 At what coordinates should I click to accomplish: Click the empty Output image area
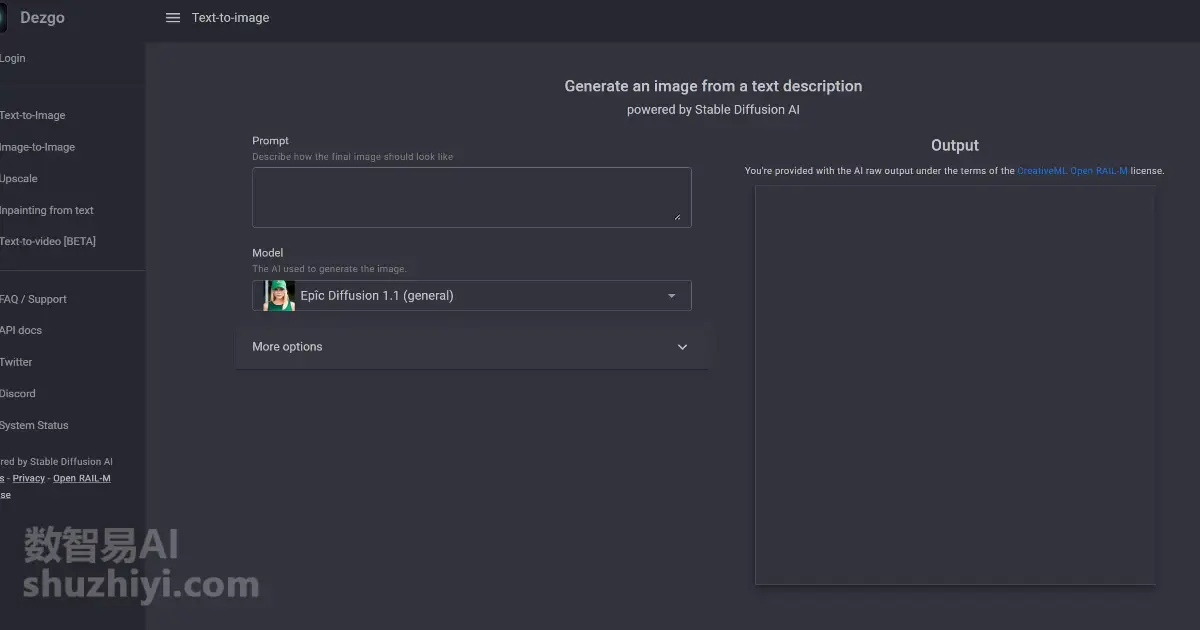955,385
